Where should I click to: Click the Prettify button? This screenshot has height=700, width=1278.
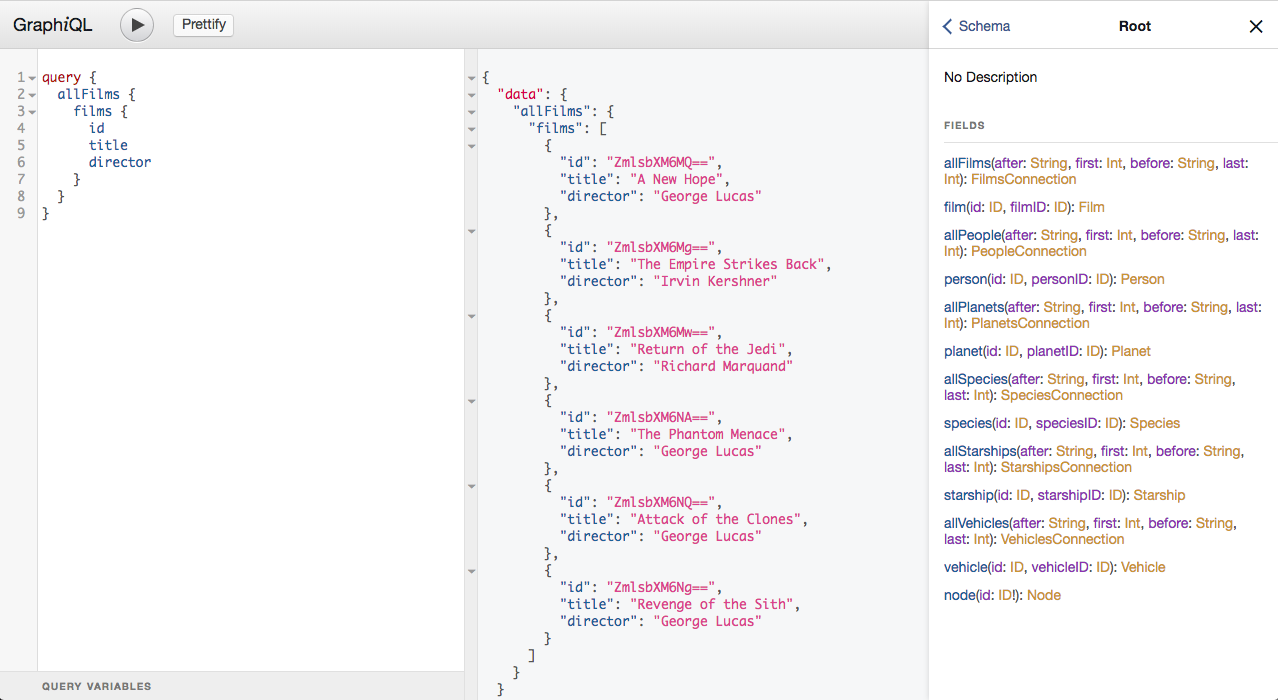coord(204,25)
